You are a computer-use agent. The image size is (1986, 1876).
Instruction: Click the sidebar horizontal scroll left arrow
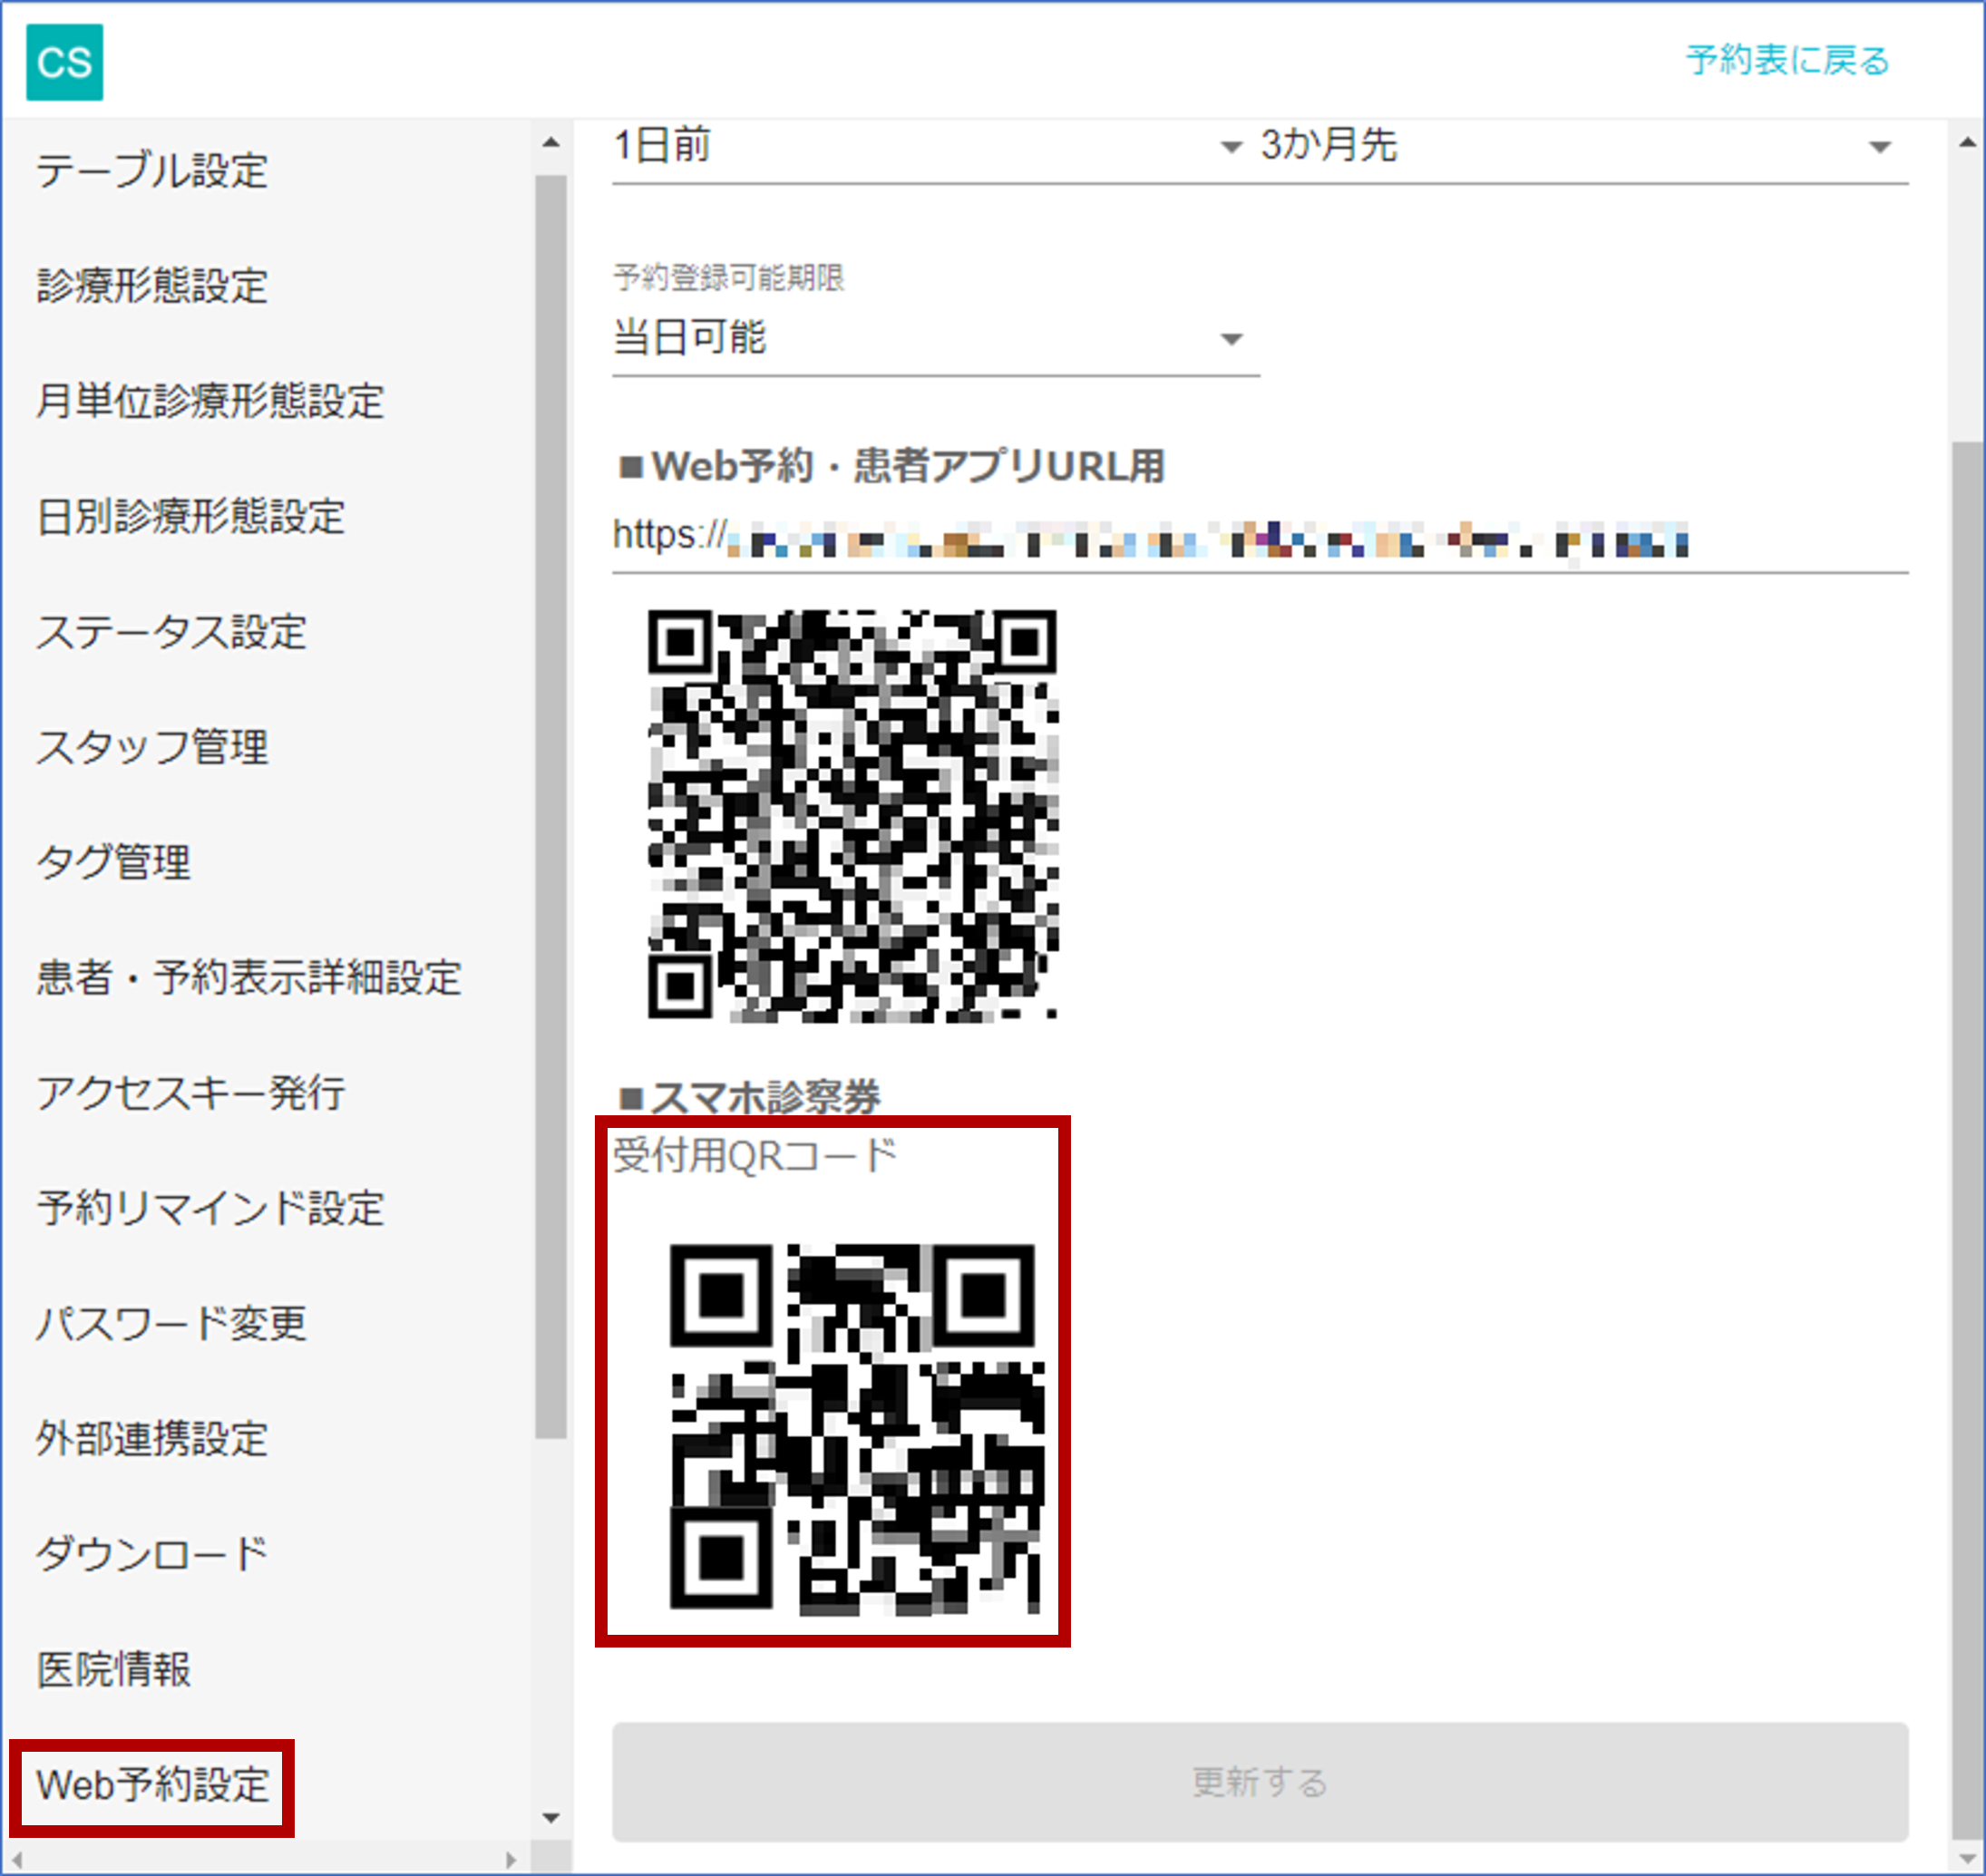click(16, 1860)
